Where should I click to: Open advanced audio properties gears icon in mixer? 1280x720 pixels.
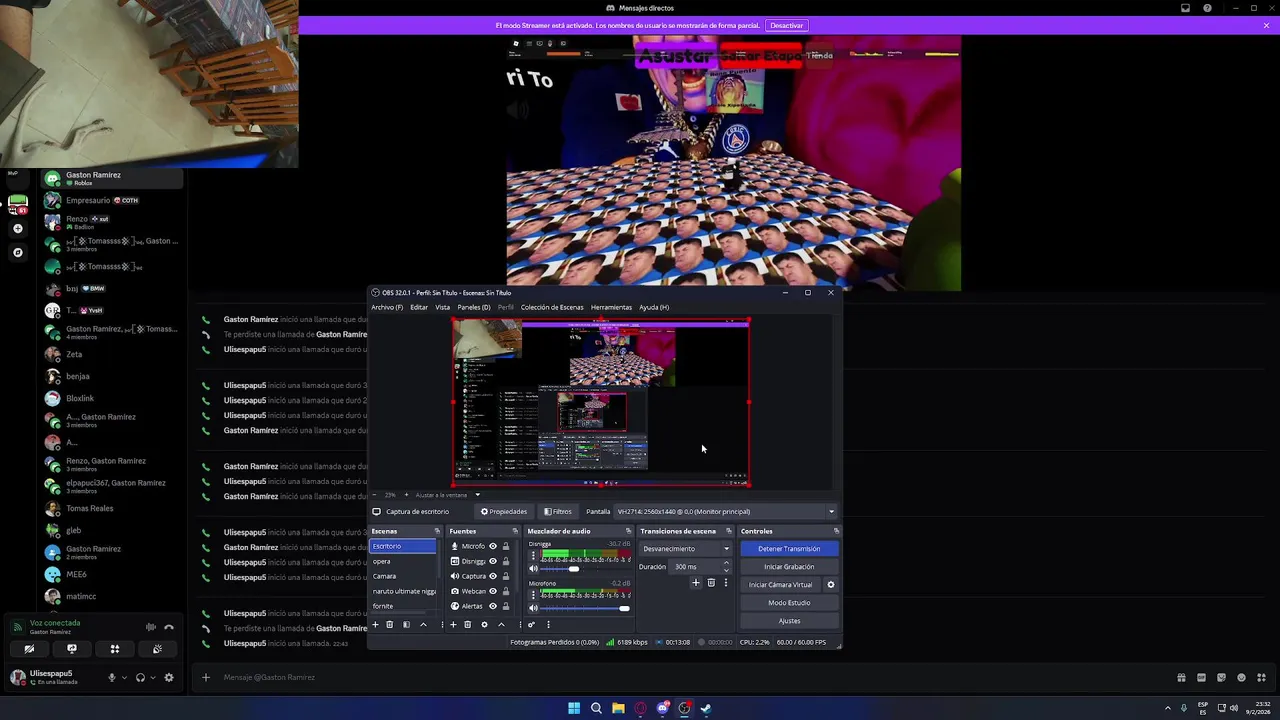point(531,624)
